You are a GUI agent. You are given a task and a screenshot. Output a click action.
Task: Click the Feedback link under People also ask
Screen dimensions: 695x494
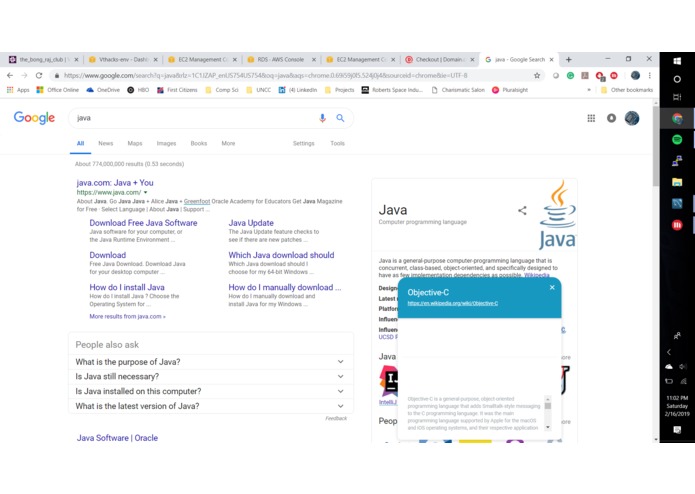click(x=336, y=418)
